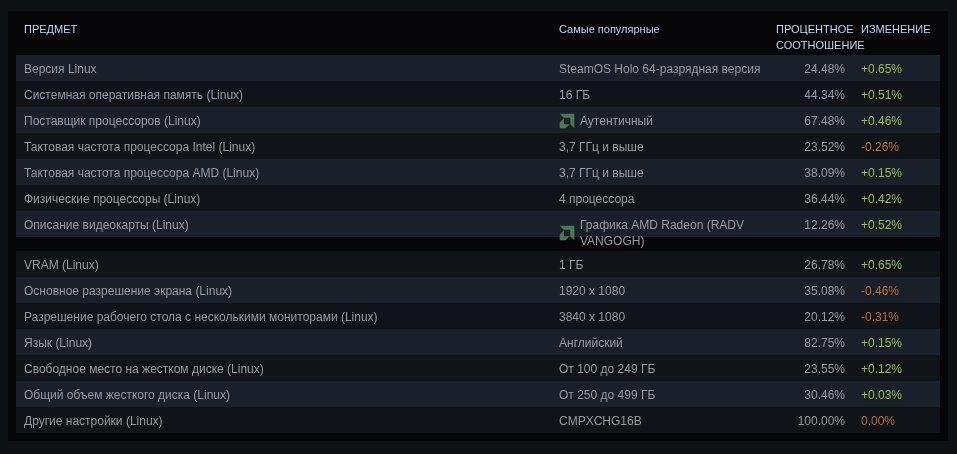Screen dimensions: 957x454
Task: Click SteamOS Holo 64-разрядная версия text
Action: (x=659, y=69)
